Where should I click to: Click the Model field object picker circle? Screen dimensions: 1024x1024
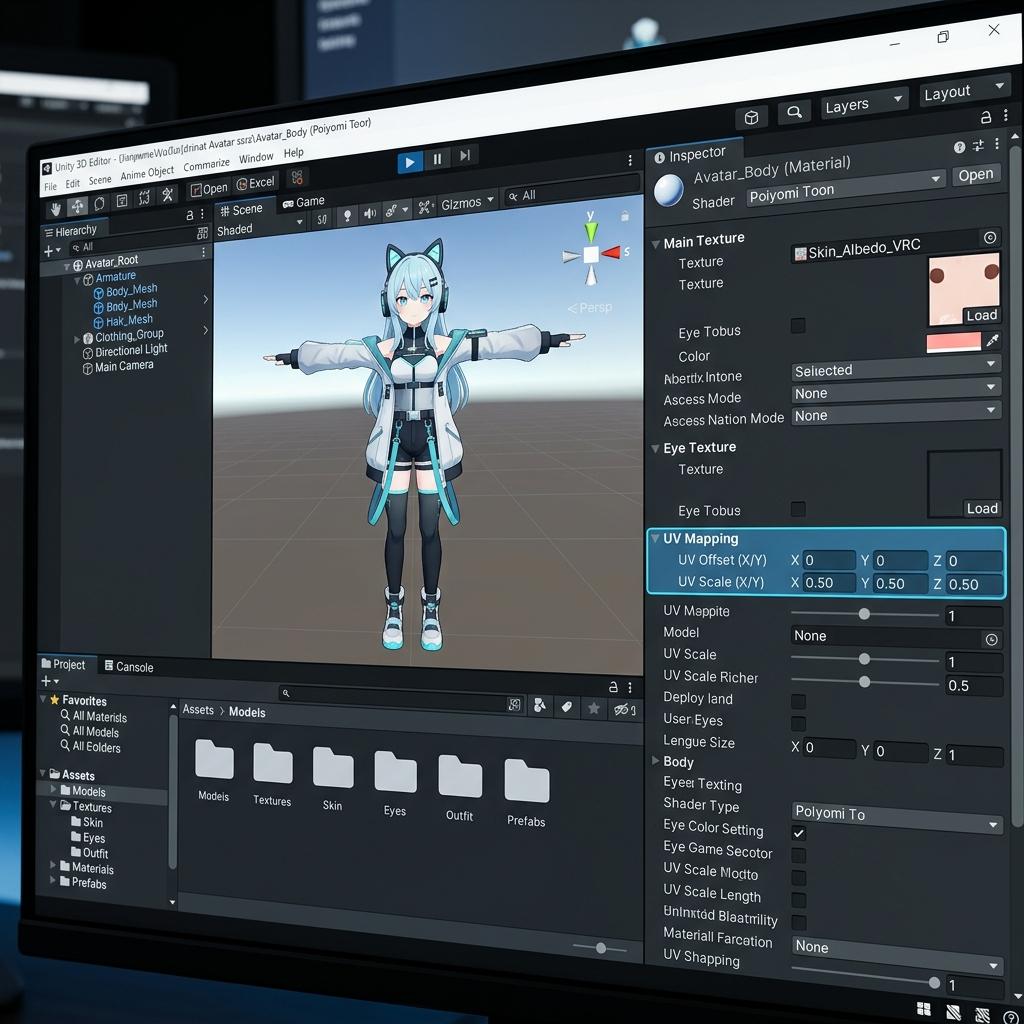[991, 639]
